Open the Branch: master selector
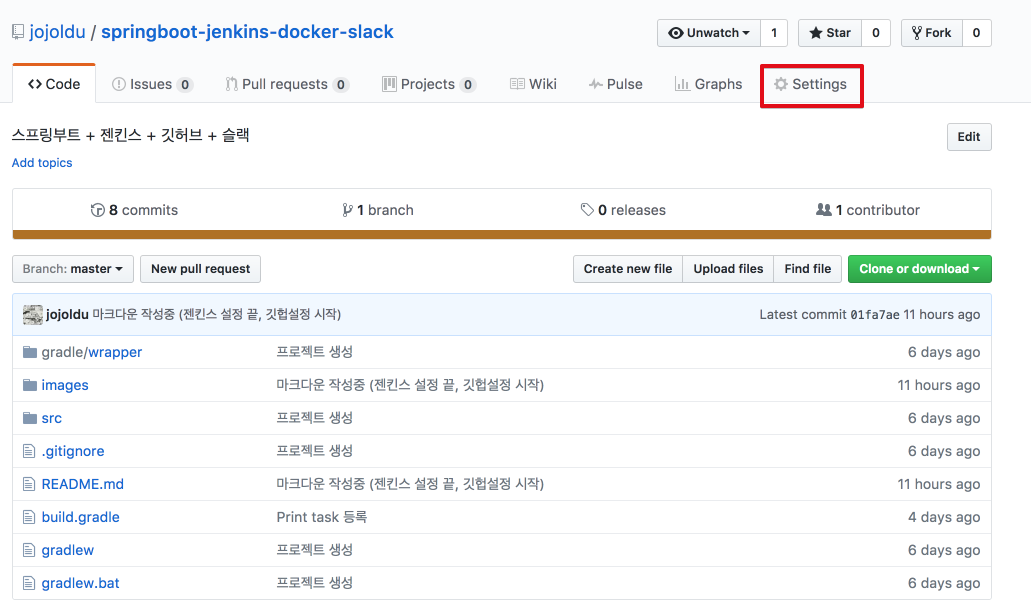Screen dimensions: 1031x608 pyautogui.click(x=73, y=269)
